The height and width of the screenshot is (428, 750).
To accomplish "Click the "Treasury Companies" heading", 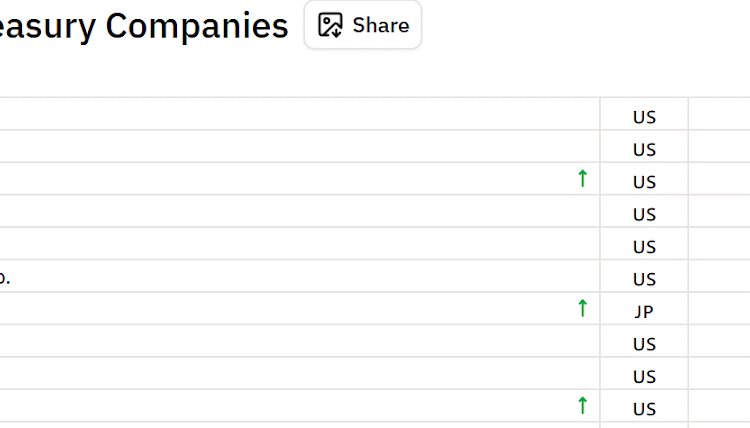I will [x=144, y=26].
